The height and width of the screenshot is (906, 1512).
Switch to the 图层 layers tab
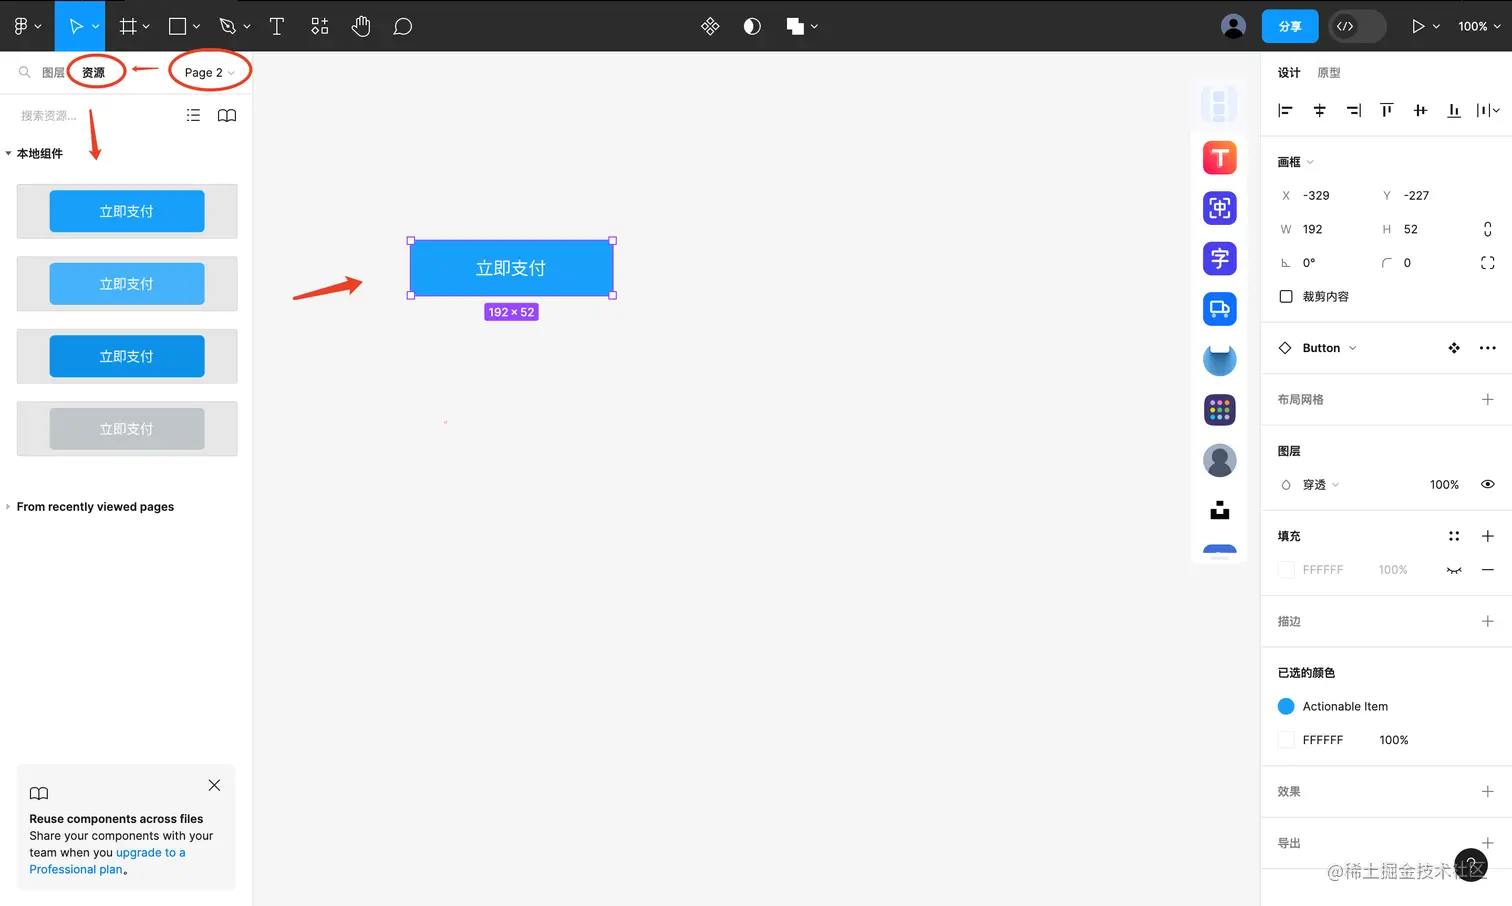pos(53,72)
